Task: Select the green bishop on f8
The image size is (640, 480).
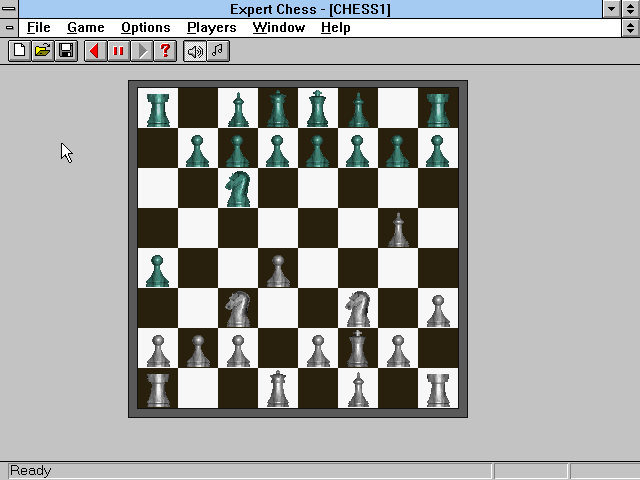Action: 358,108
